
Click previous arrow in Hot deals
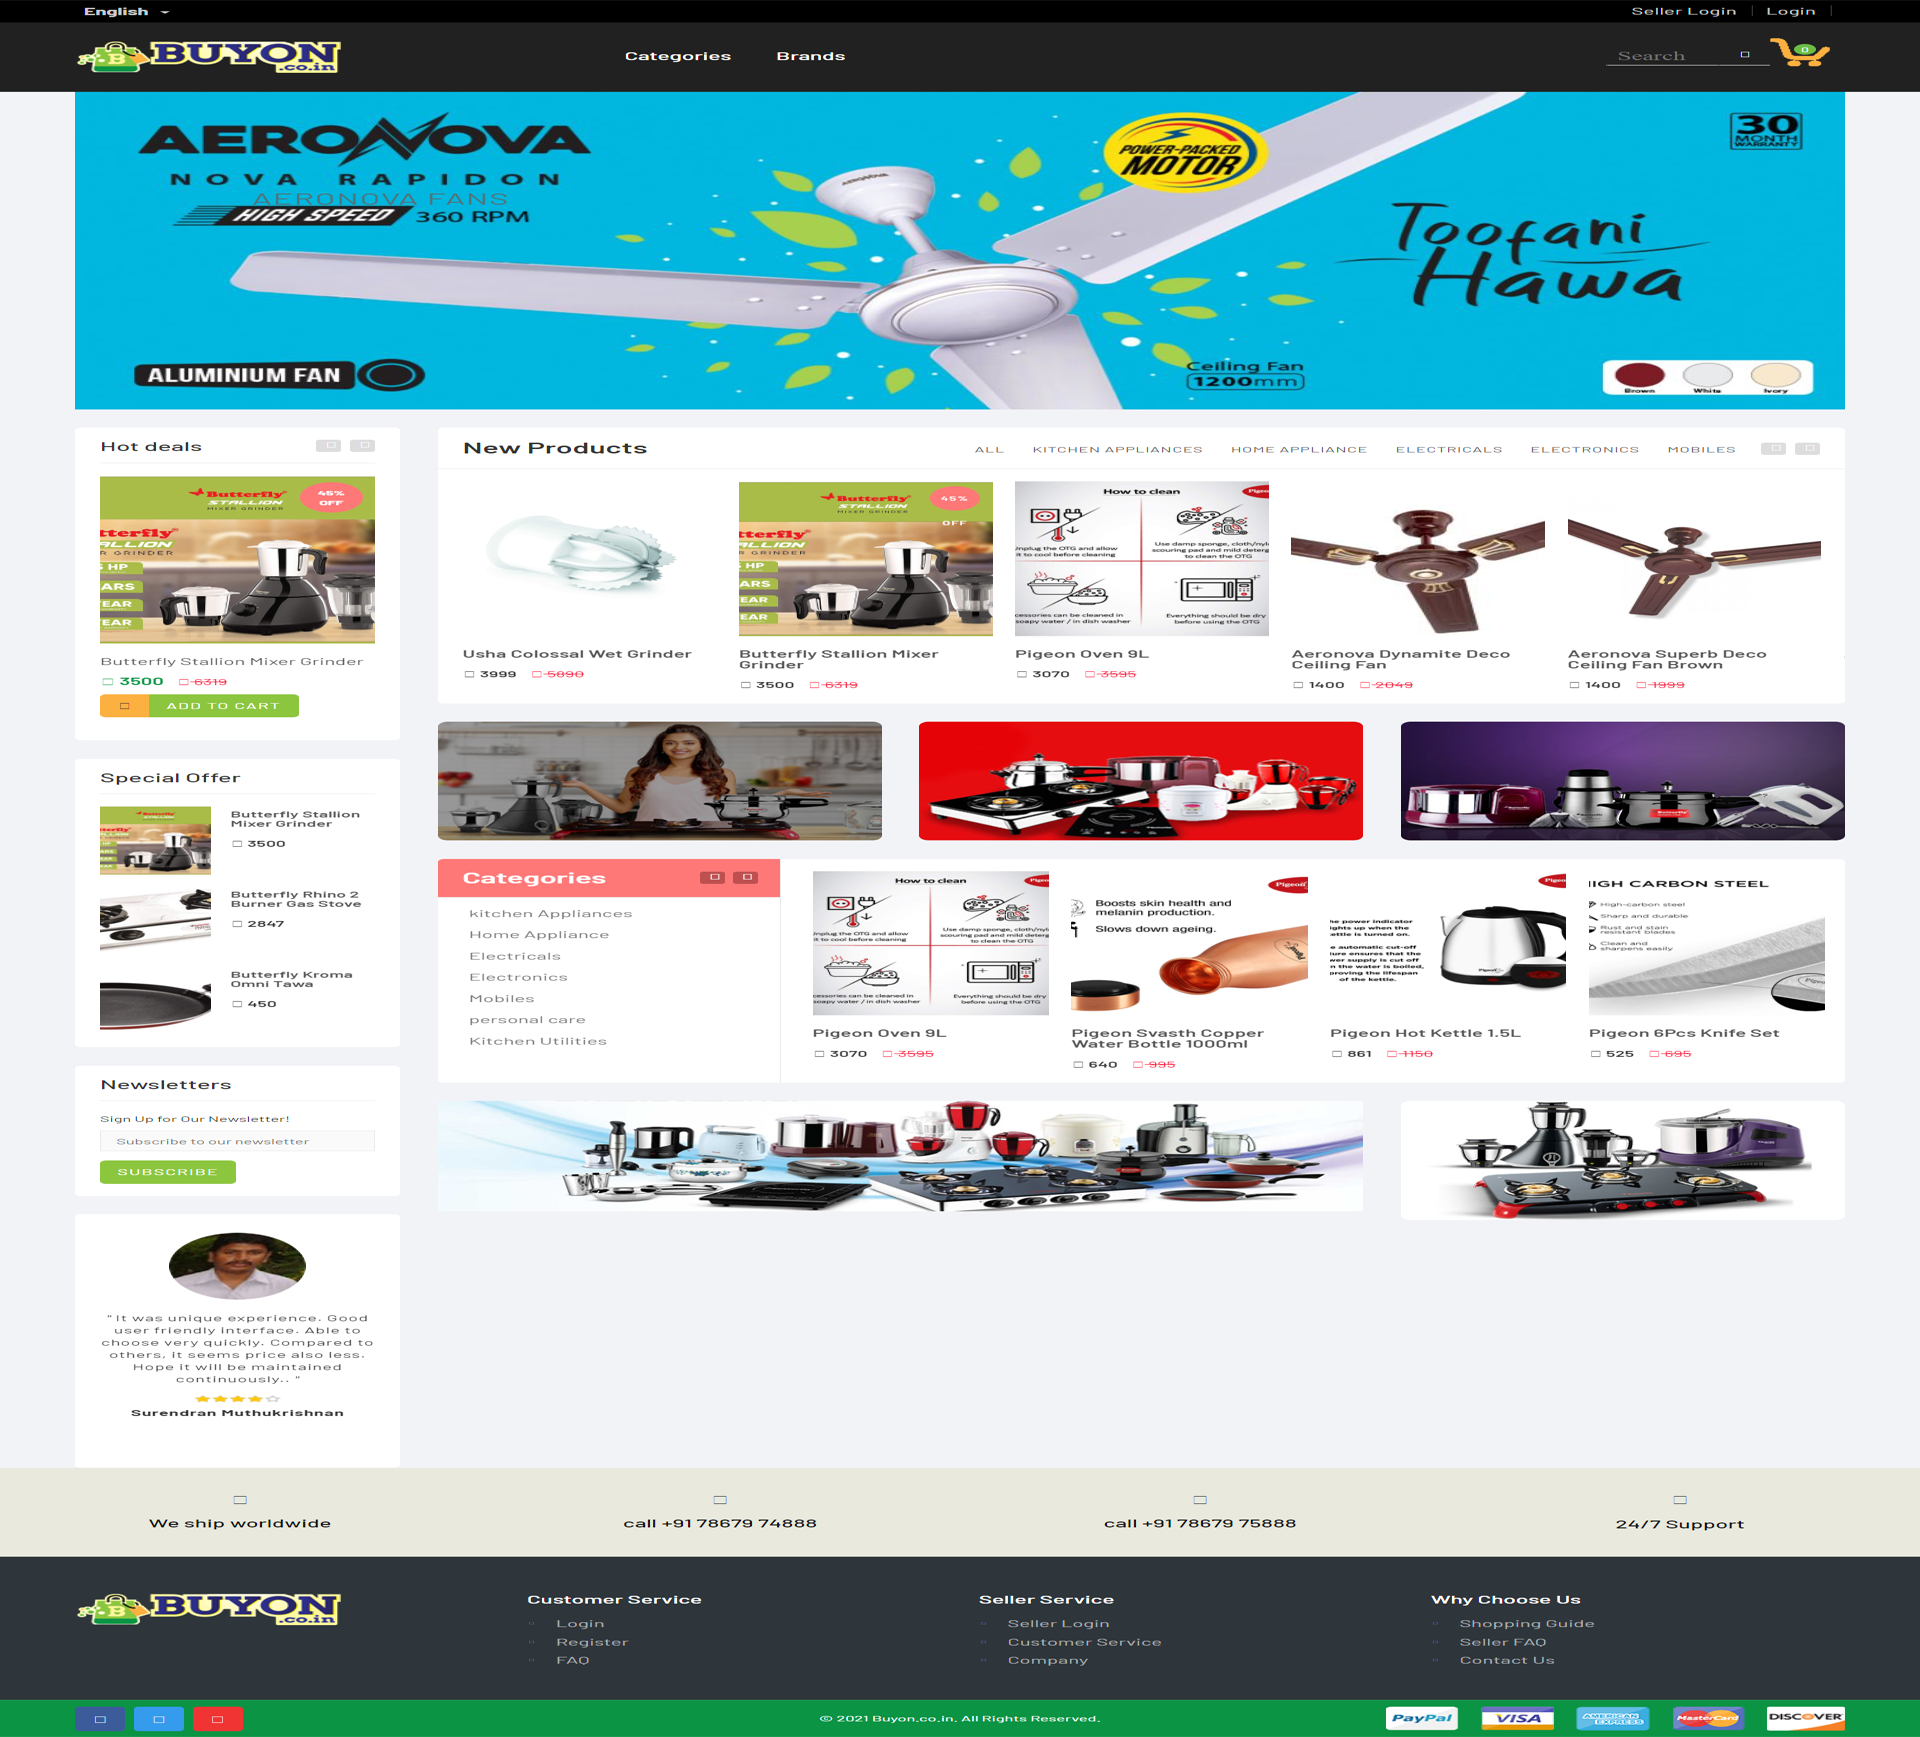click(x=328, y=445)
